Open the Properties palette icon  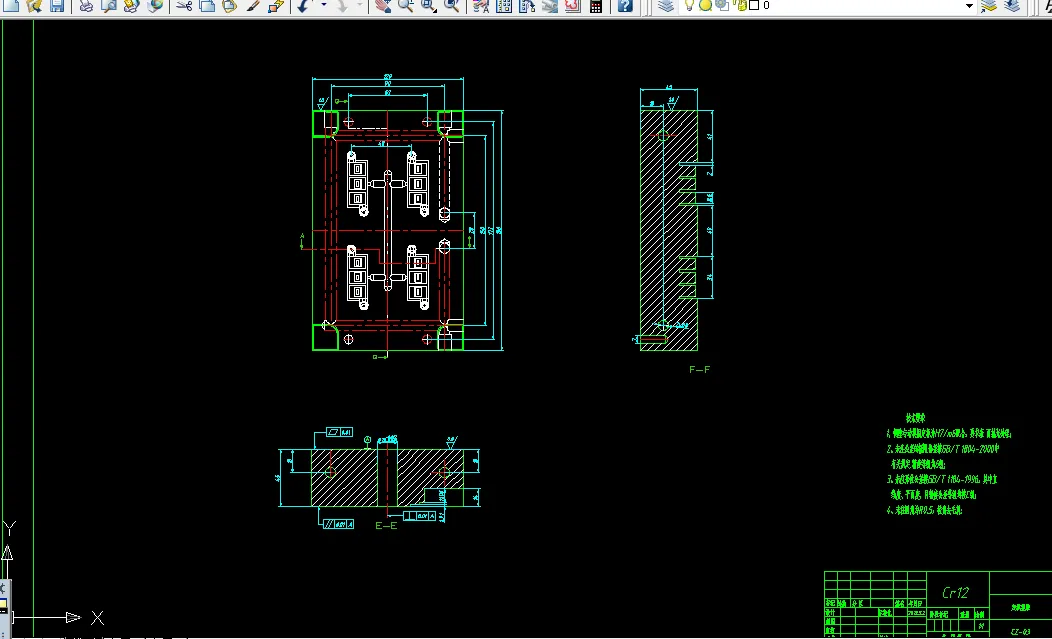pyautogui.click(x=481, y=6)
